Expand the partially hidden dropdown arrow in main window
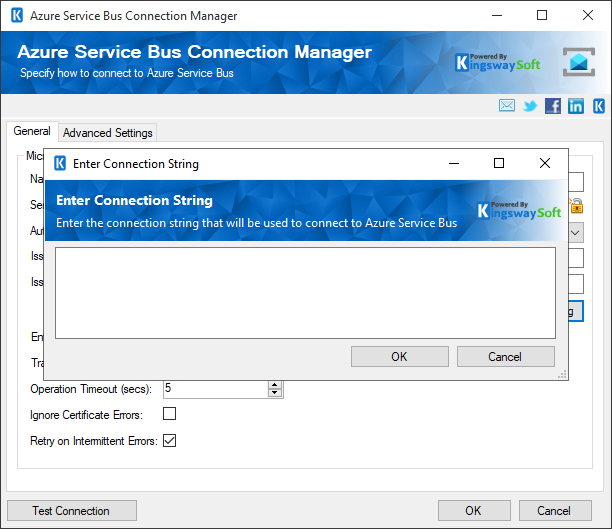 tap(575, 233)
